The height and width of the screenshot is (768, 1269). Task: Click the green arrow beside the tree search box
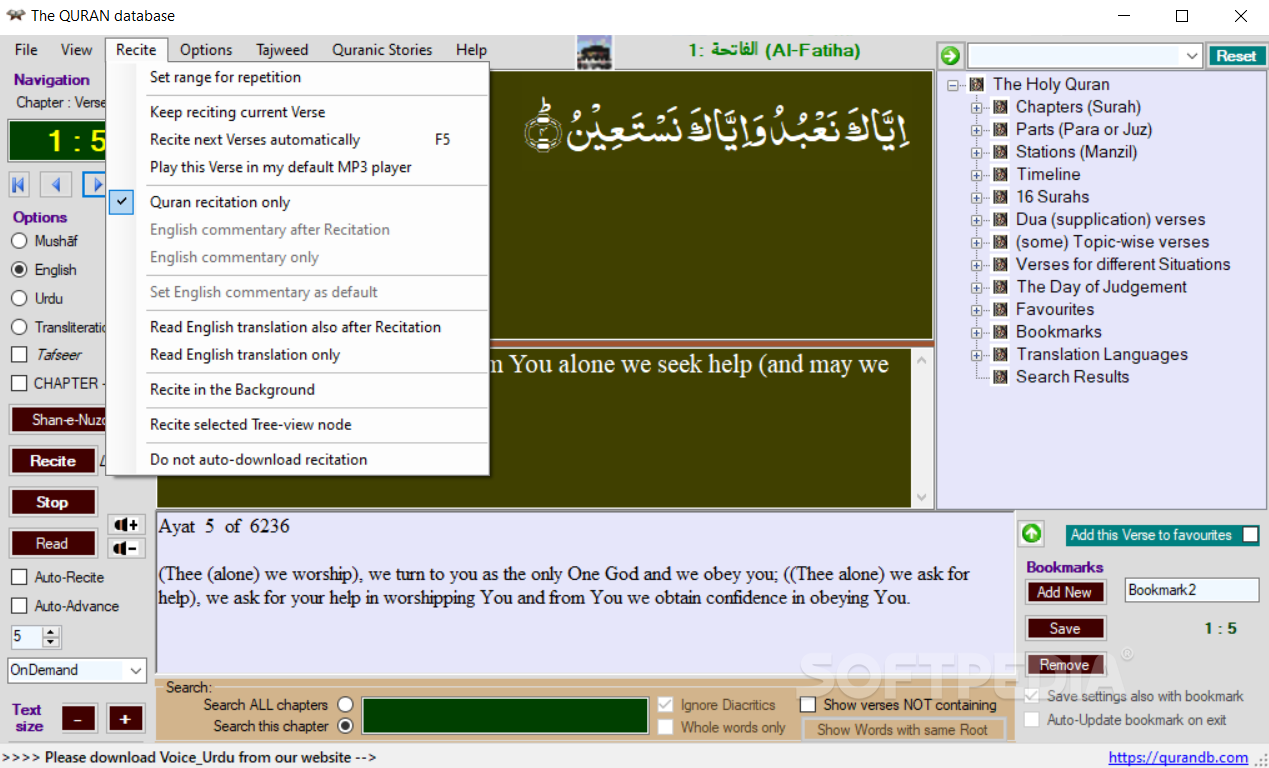(950, 56)
